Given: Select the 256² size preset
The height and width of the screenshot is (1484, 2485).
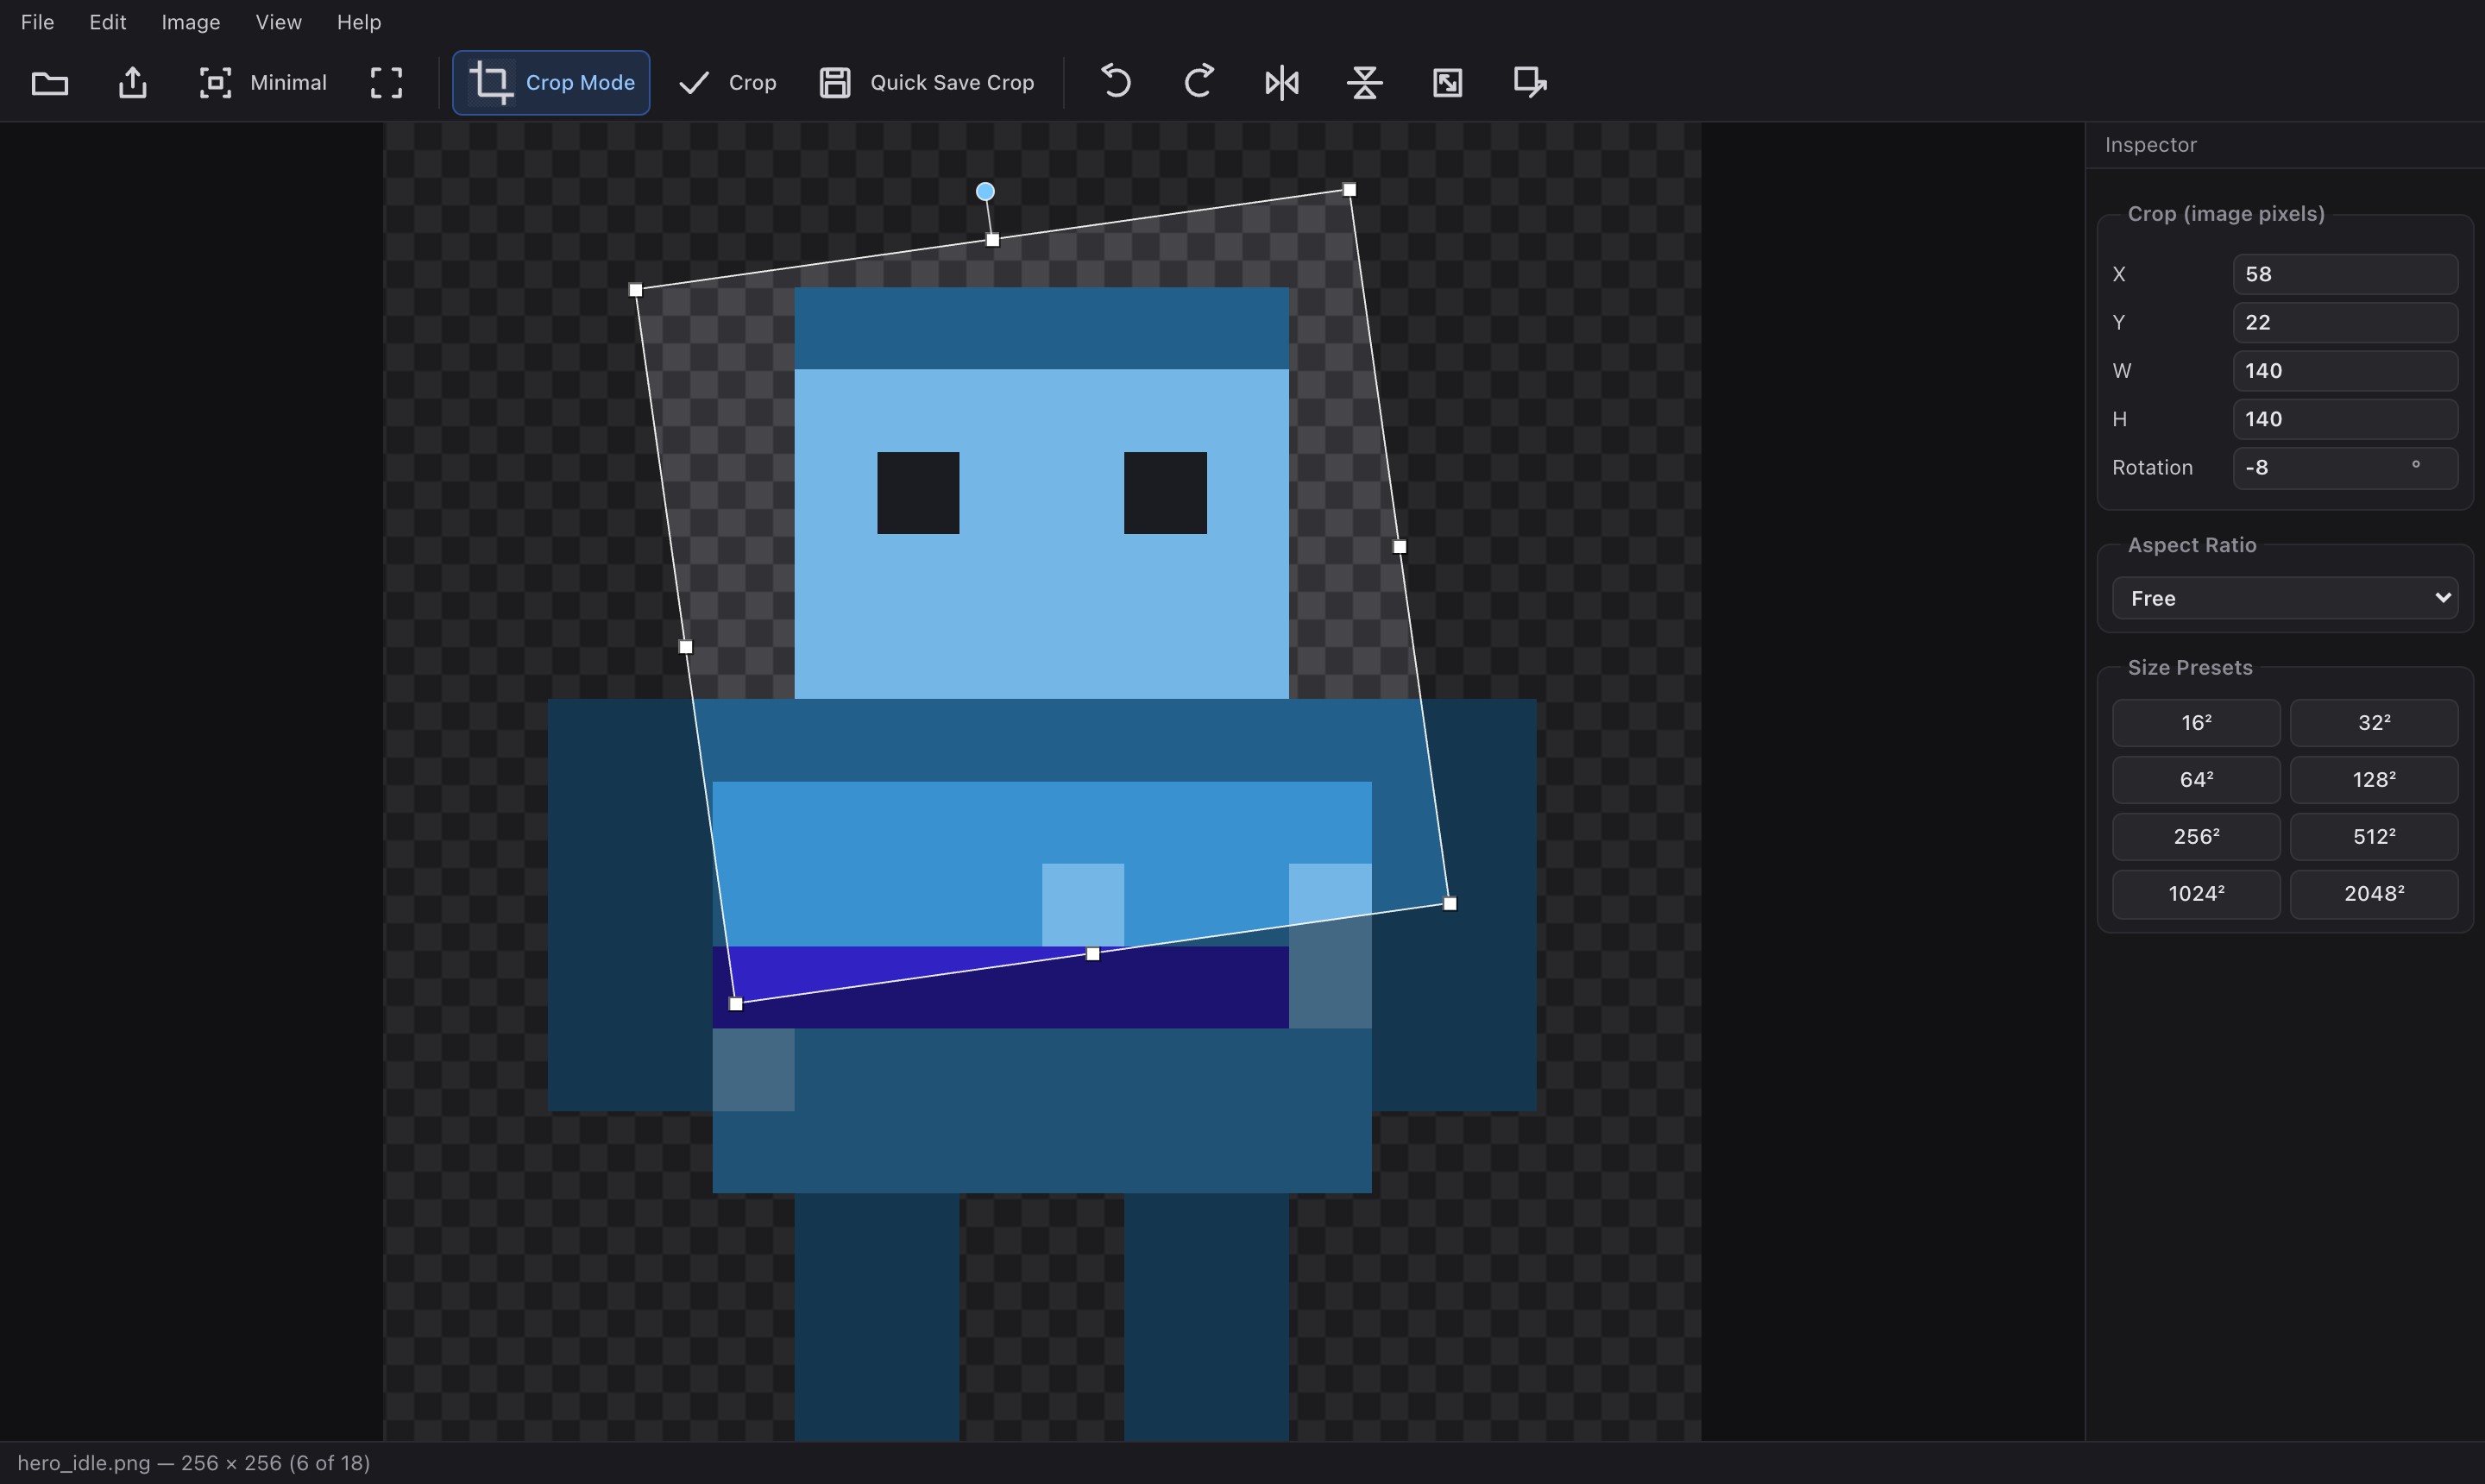Looking at the screenshot, I should (2196, 836).
